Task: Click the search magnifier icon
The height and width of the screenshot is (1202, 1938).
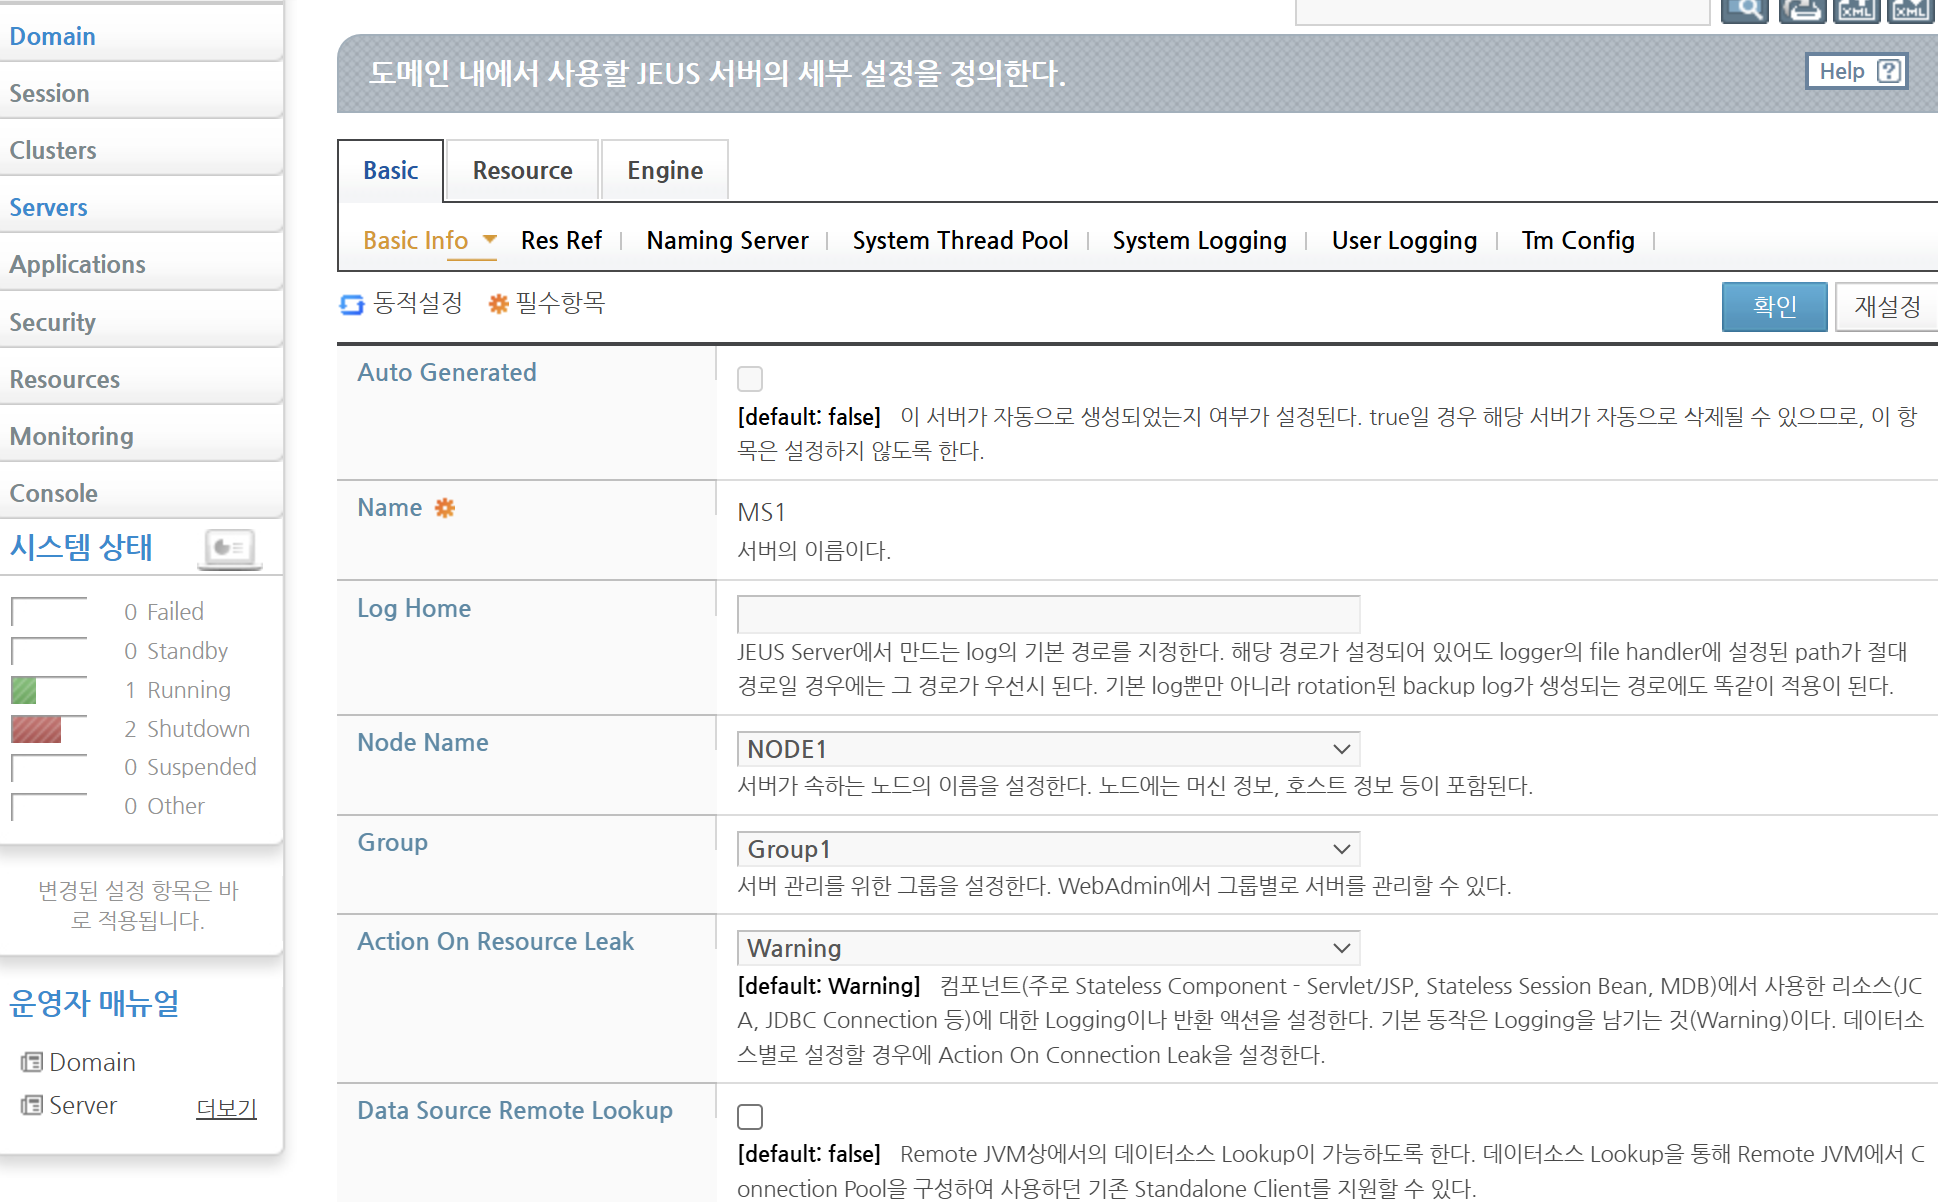Action: 1745,10
